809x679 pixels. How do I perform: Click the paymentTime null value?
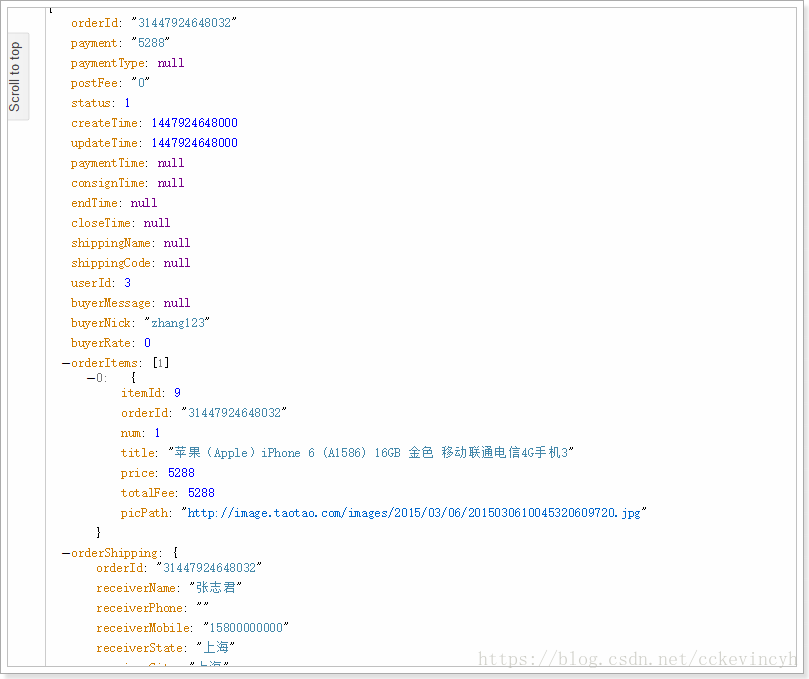[171, 163]
